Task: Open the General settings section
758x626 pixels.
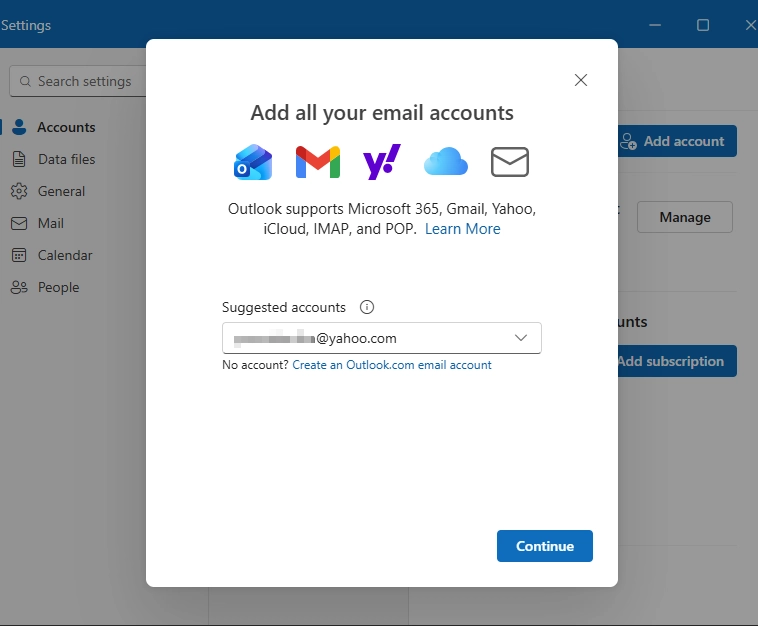Action: click(x=61, y=191)
